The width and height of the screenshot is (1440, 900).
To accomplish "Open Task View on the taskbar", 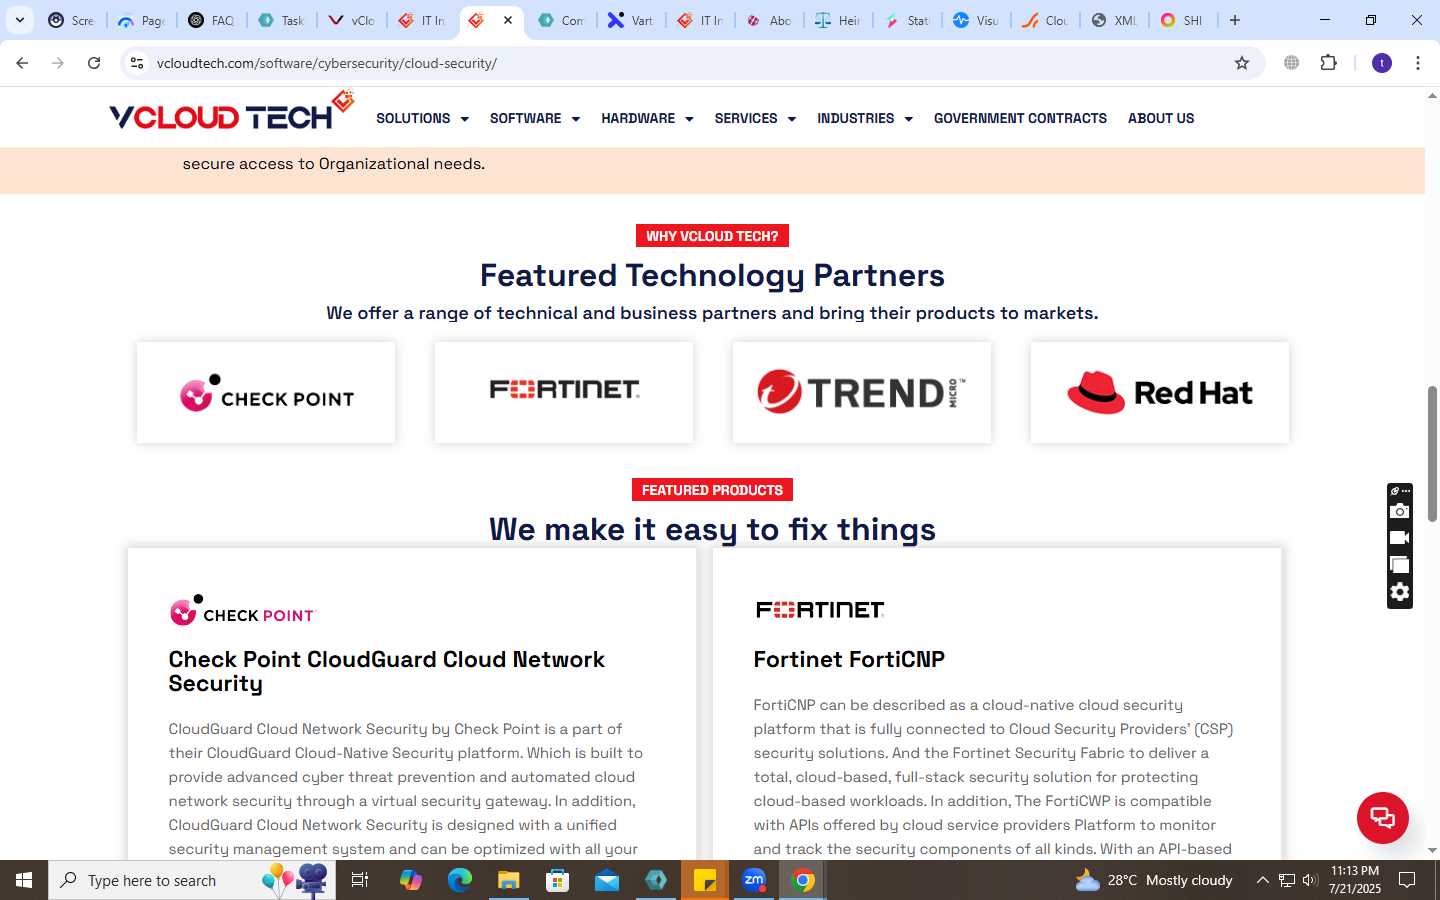I will pyautogui.click(x=360, y=880).
